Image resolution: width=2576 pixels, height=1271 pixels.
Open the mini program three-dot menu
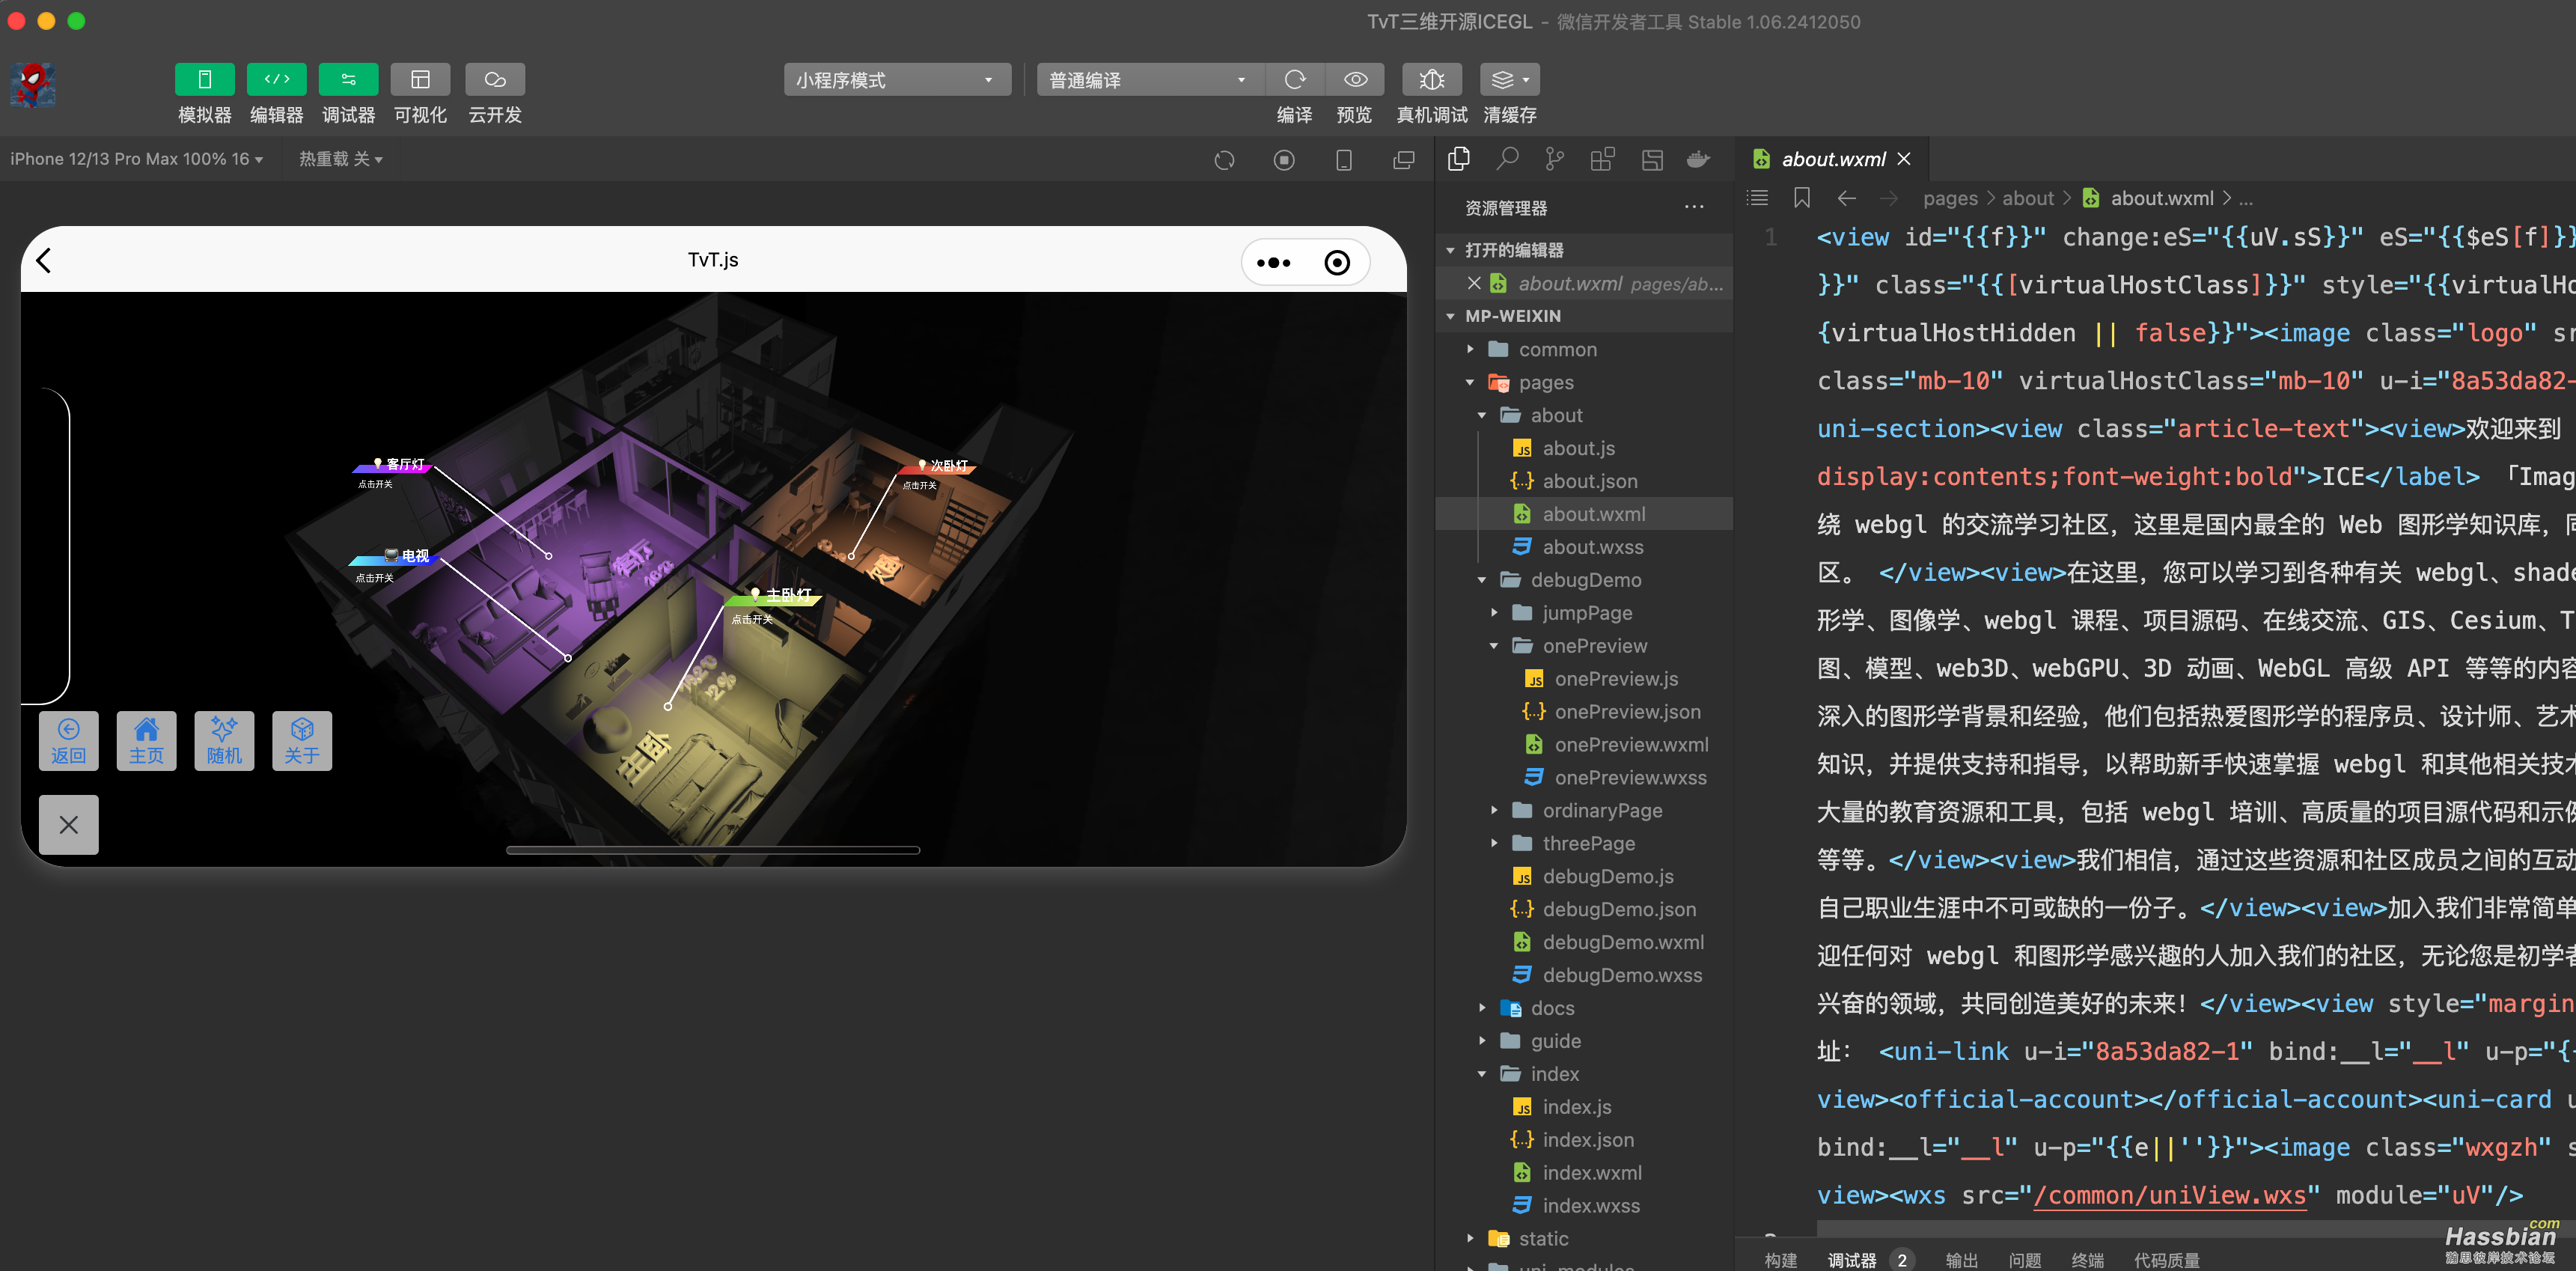point(1273,262)
